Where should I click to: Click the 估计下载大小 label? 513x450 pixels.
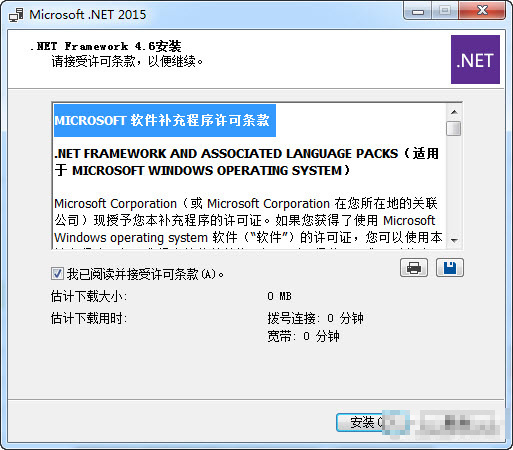tap(89, 296)
